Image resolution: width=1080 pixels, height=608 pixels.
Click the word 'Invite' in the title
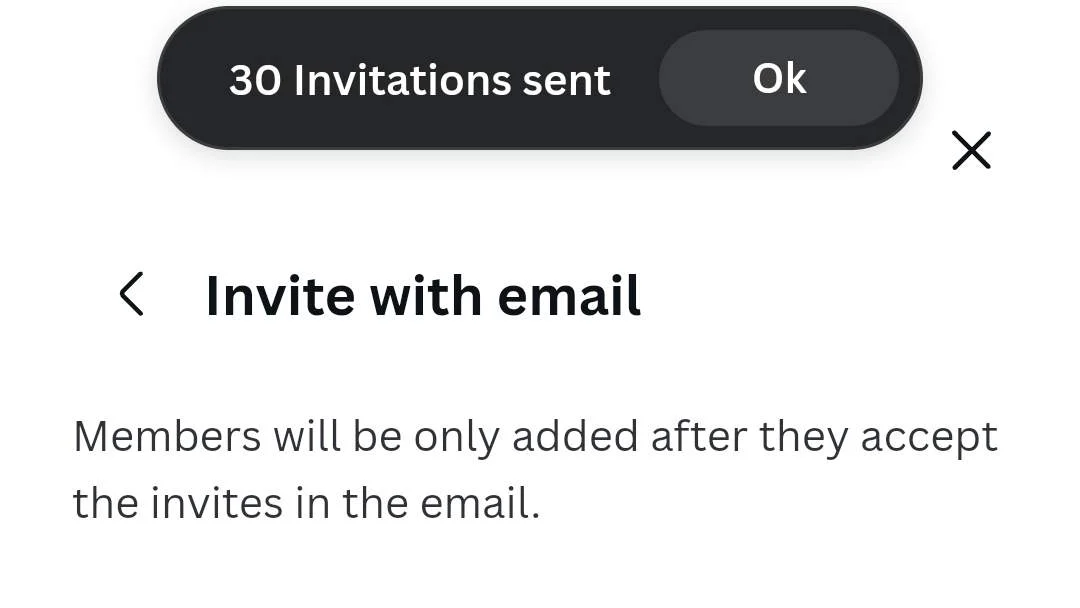pyautogui.click(x=280, y=296)
